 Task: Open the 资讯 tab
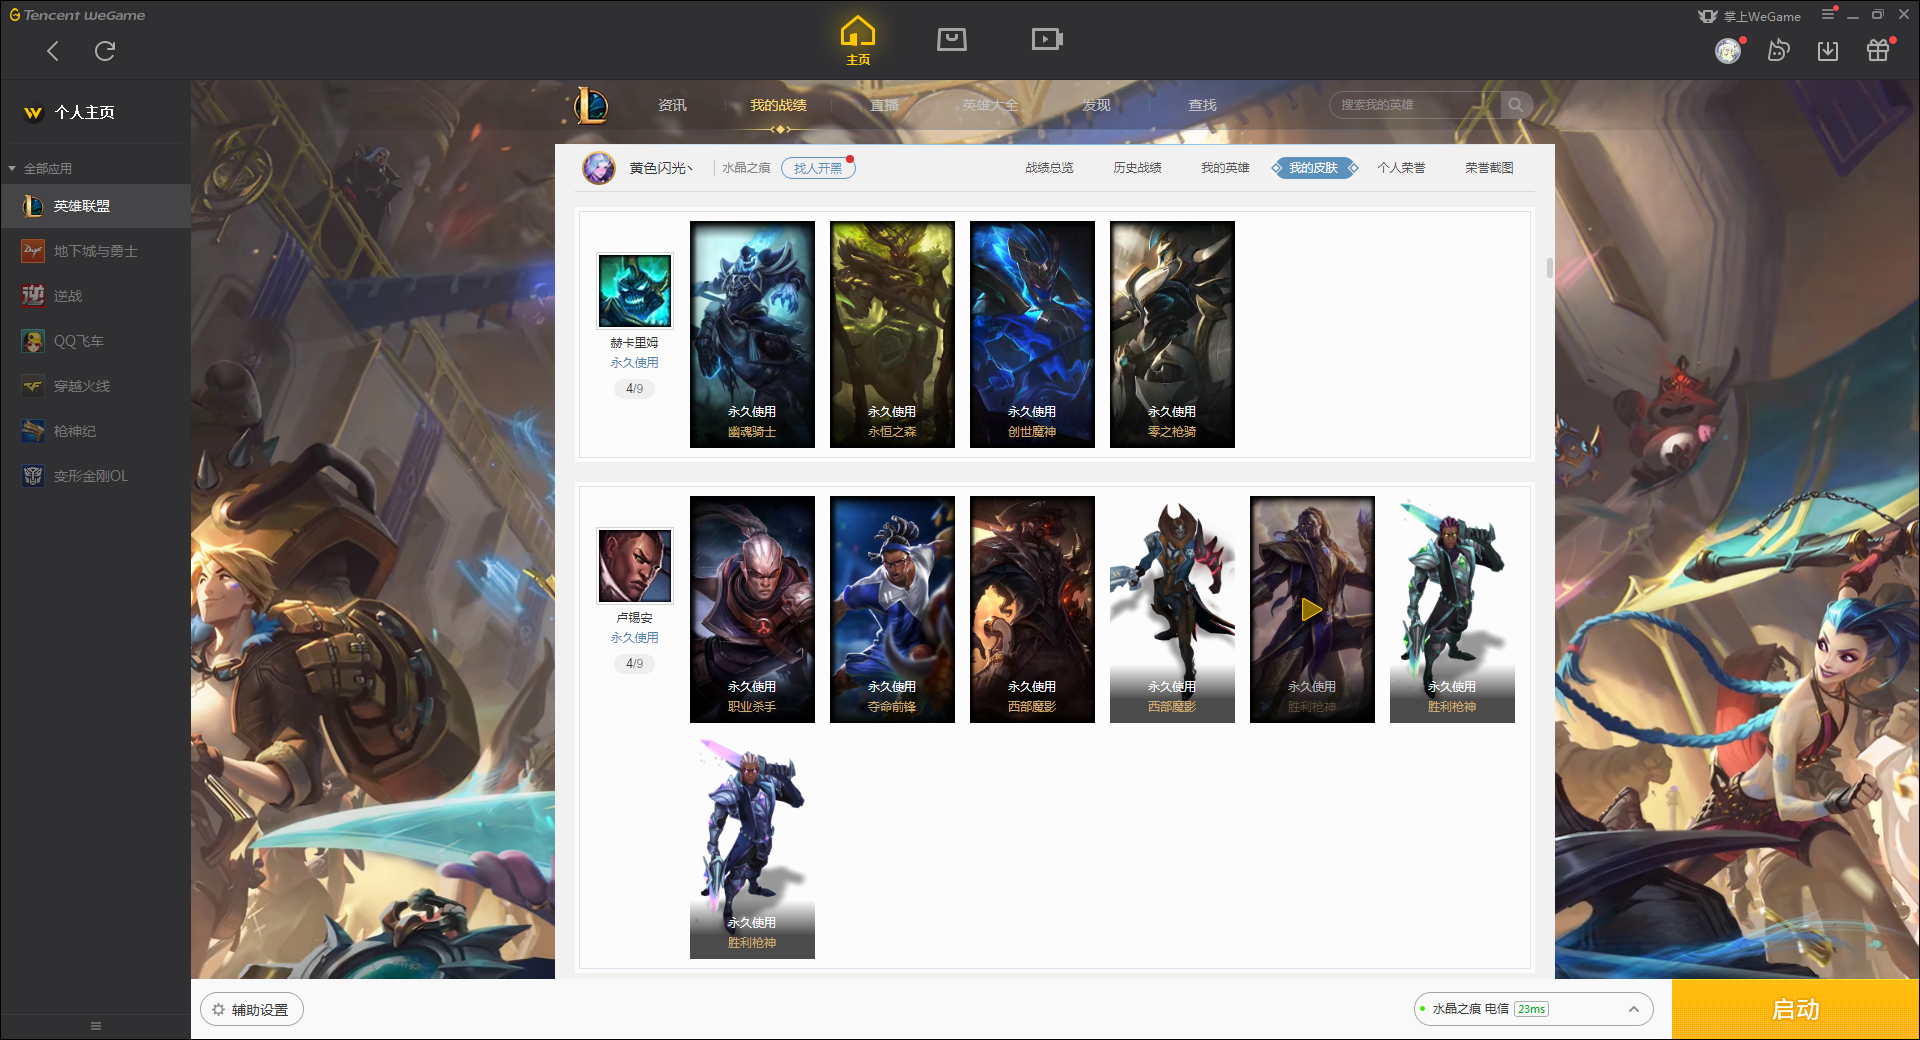point(672,105)
